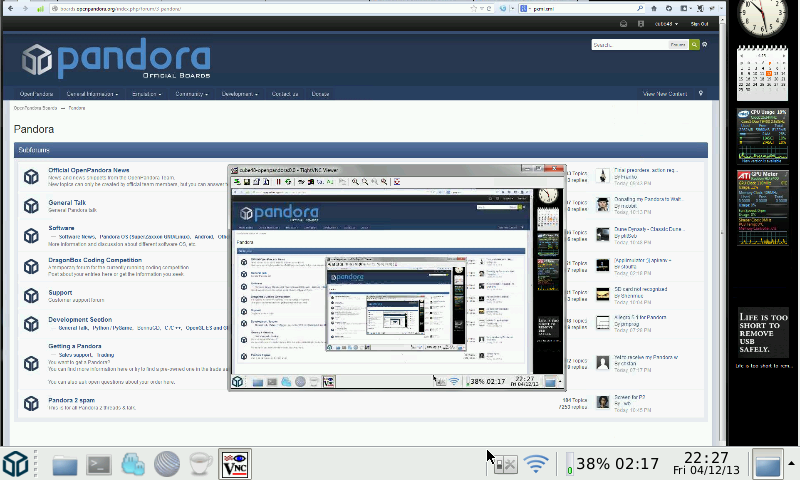The image size is (800, 480).
Task: Click magnifier in Firefox search box
Action: (x=639, y=9)
